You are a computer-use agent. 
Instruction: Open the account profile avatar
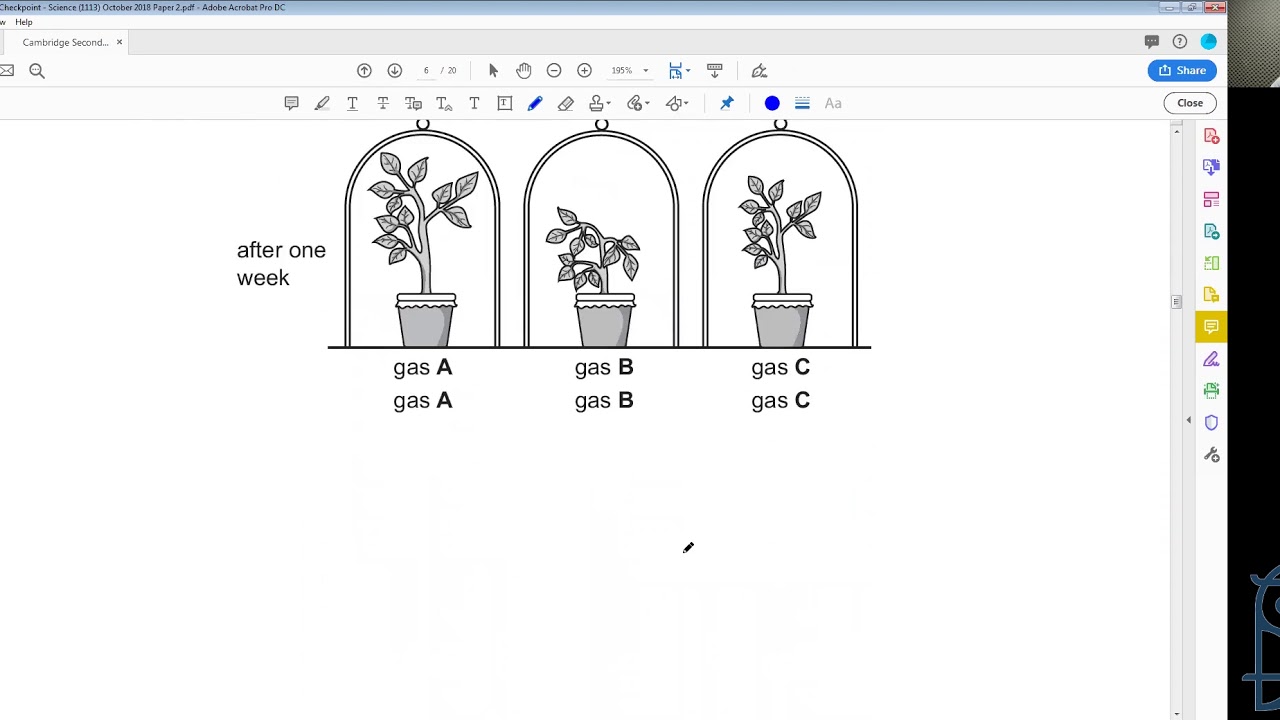click(x=1209, y=41)
